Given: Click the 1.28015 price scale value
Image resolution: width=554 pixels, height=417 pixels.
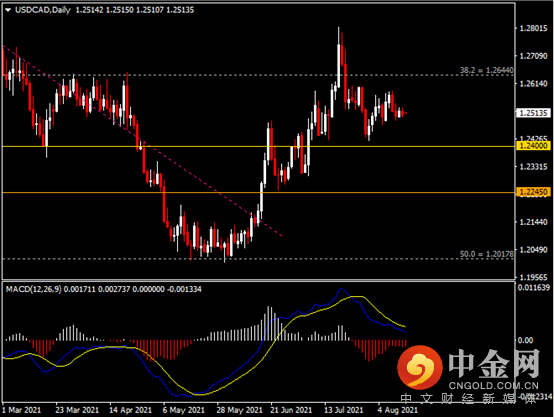Looking at the screenshot, I should coord(534,28).
